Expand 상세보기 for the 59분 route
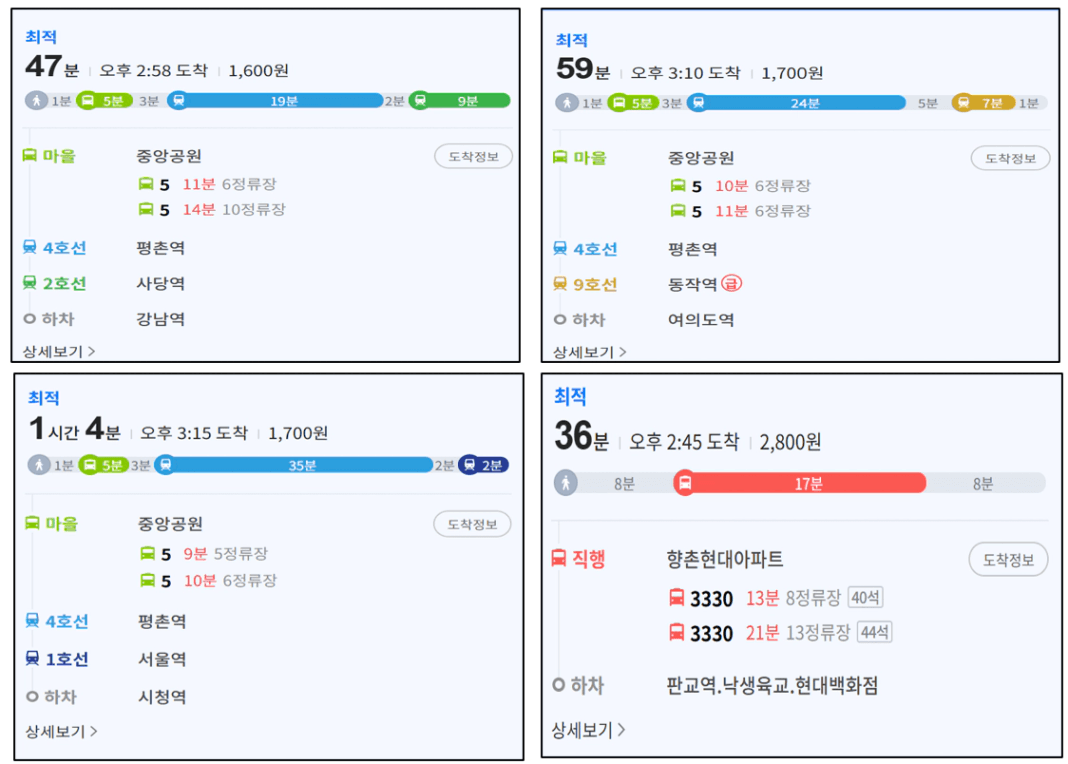The height and width of the screenshot is (764, 1068). pos(590,352)
